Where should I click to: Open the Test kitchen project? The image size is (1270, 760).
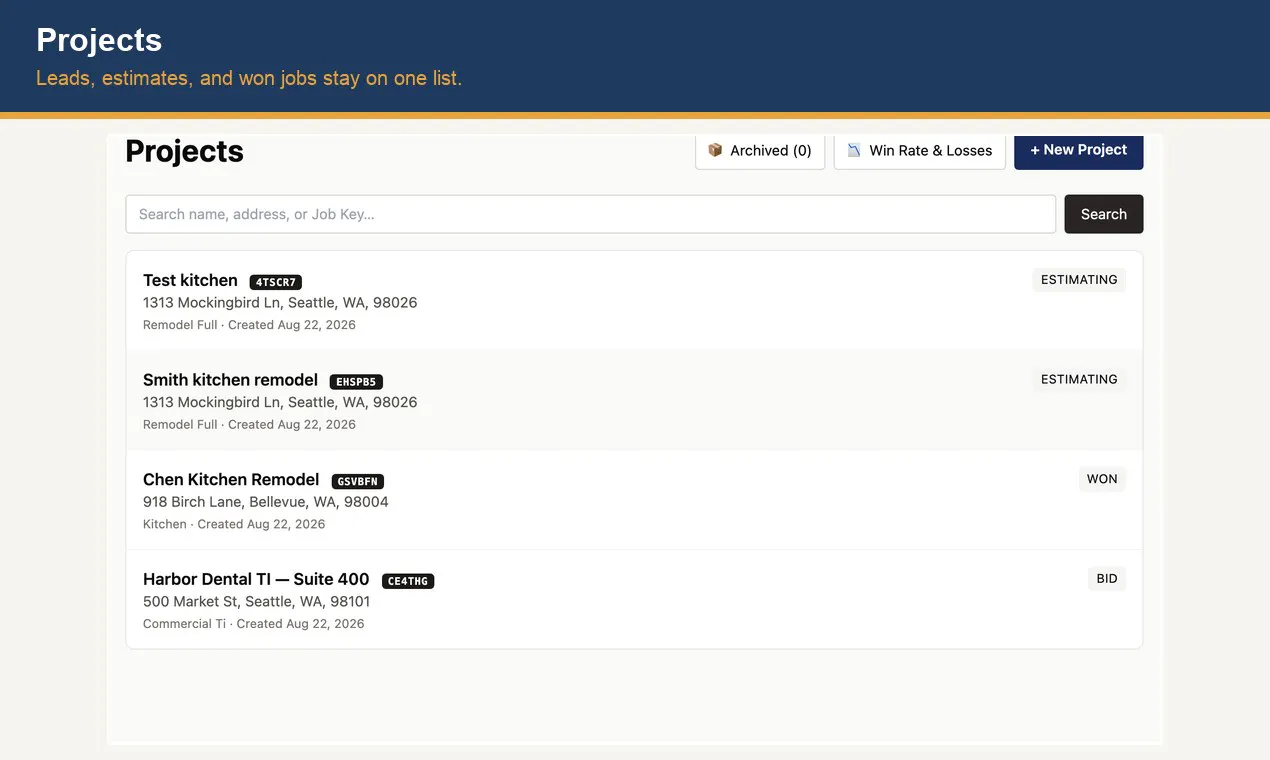(634, 300)
